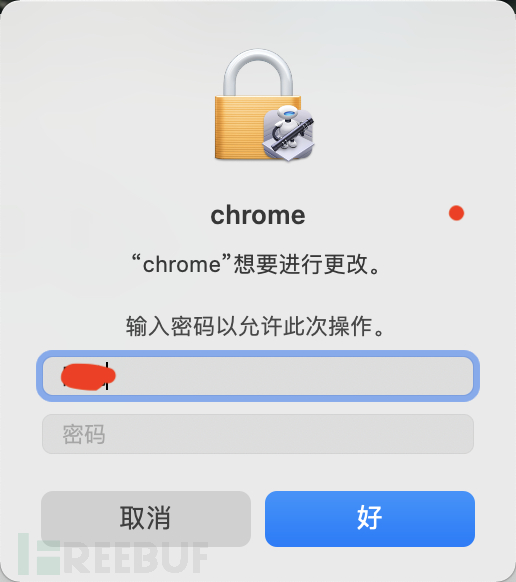Click the red dot beside the chrome title

point(456,213)
